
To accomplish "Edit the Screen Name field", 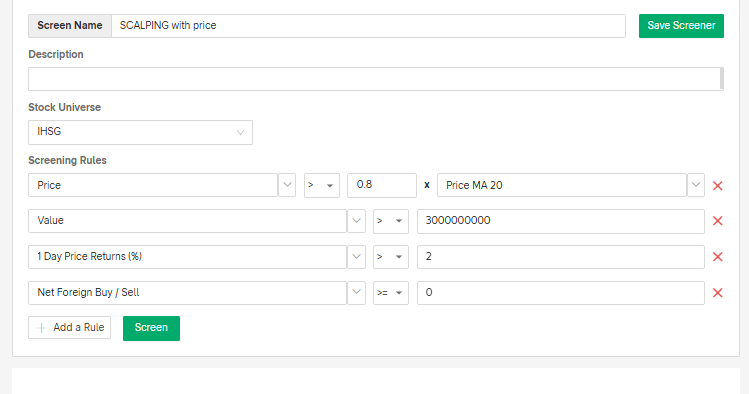I will (368, 26).
